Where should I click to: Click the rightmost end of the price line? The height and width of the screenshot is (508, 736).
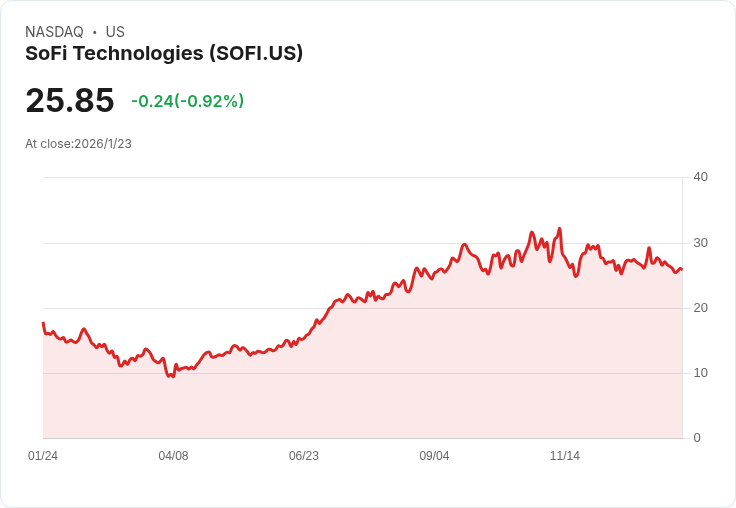pos(681,269)
